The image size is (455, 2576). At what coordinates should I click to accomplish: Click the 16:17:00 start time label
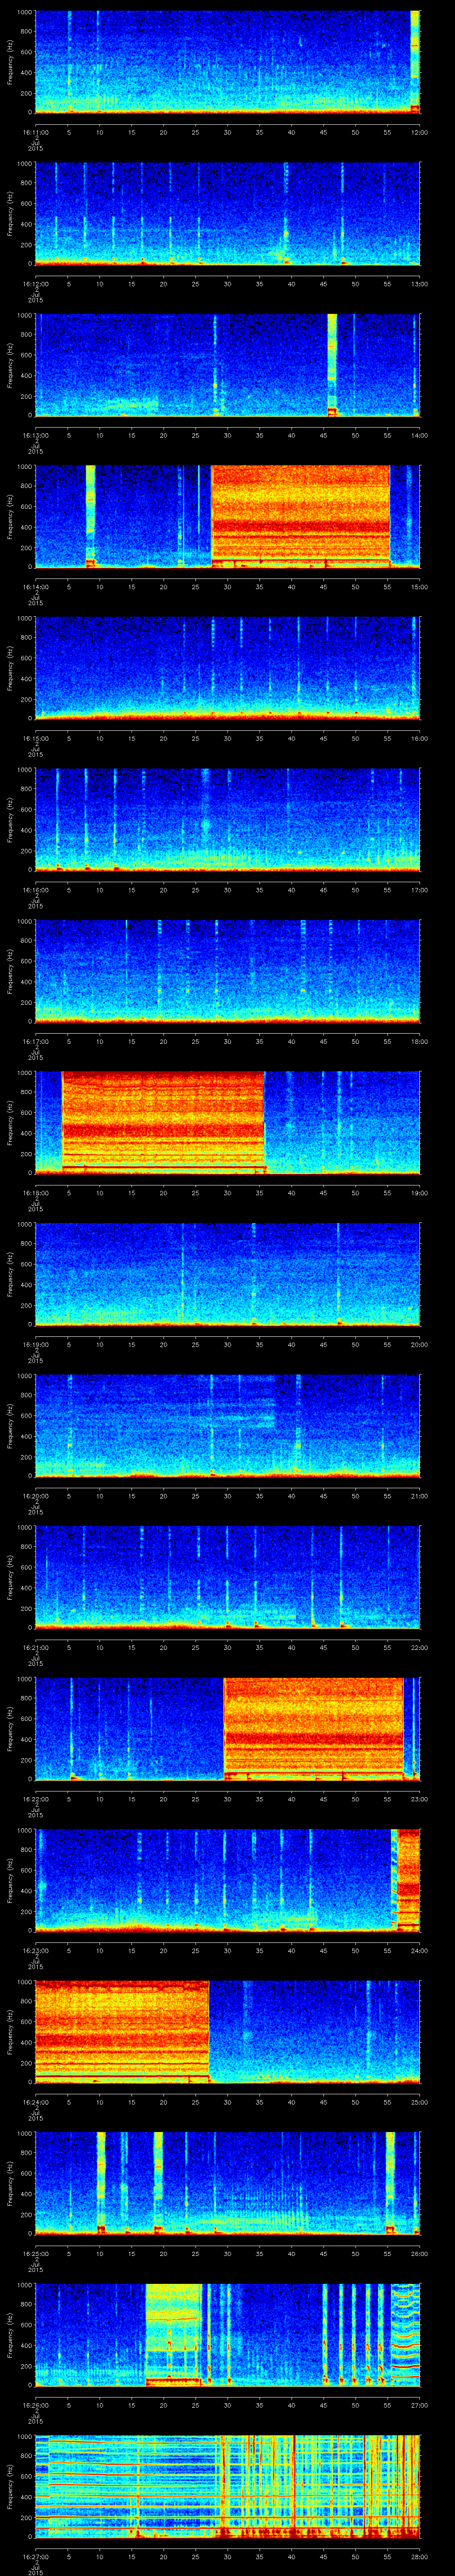(x=35, y=1041)
